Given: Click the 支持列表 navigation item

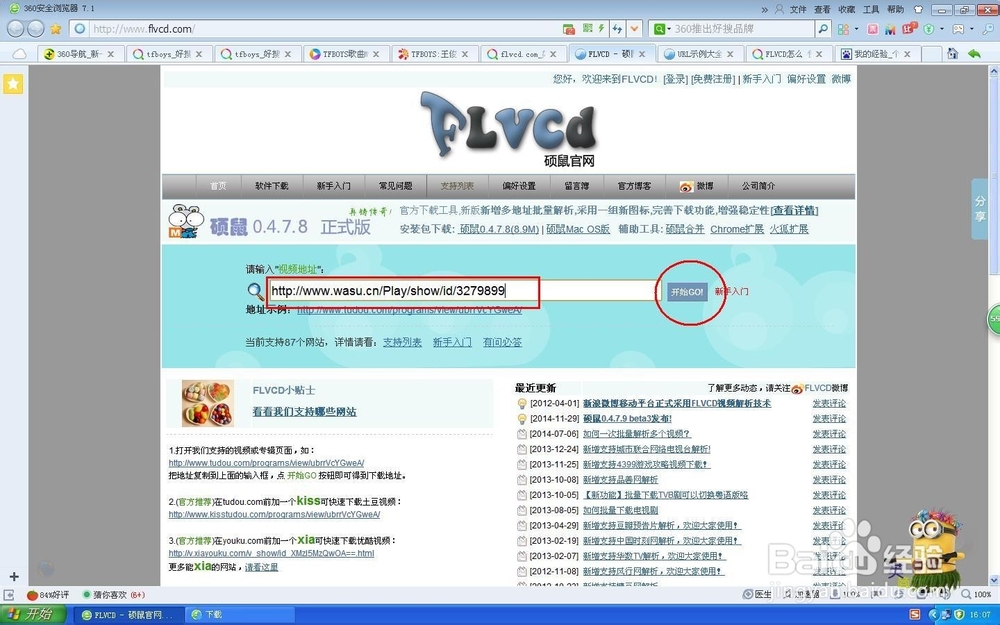Looking at the screenshot, I should pyautogui.click(x=457, y=186).
